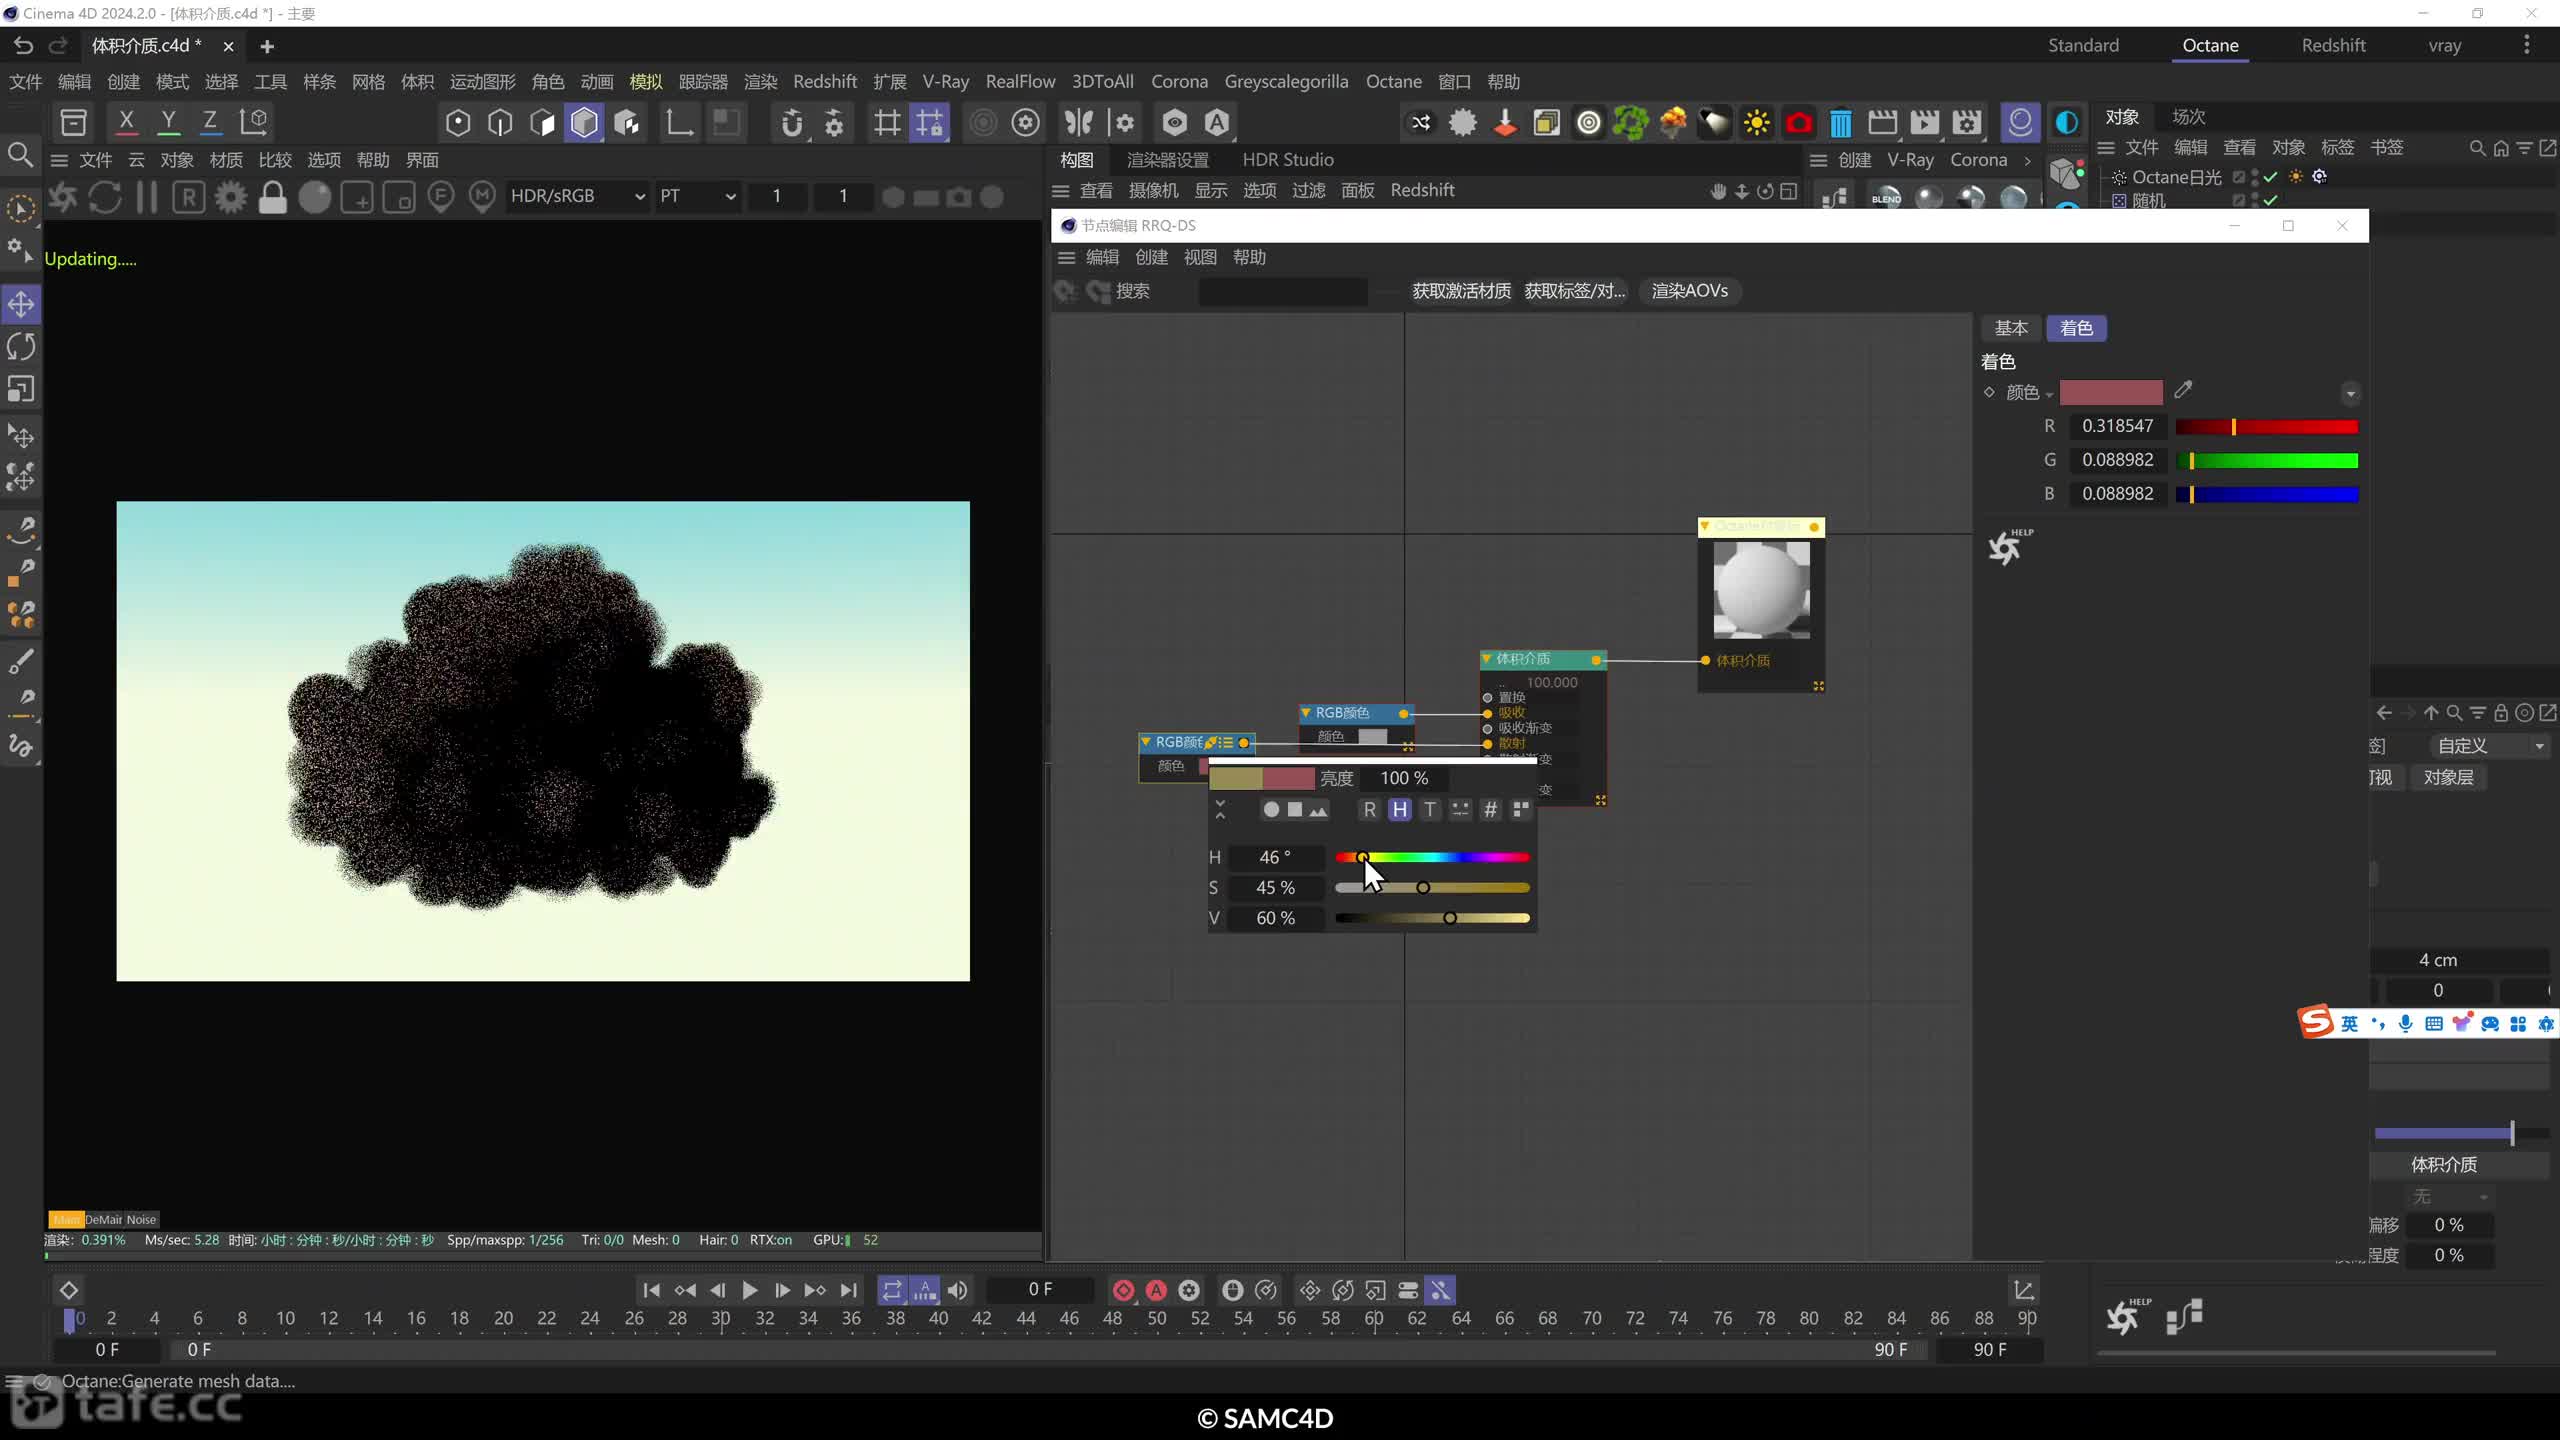2560x1440 pixels.
Task: Toggle Octane日光 enable checkmark in object manager
Action: [x=2271, y=177]
